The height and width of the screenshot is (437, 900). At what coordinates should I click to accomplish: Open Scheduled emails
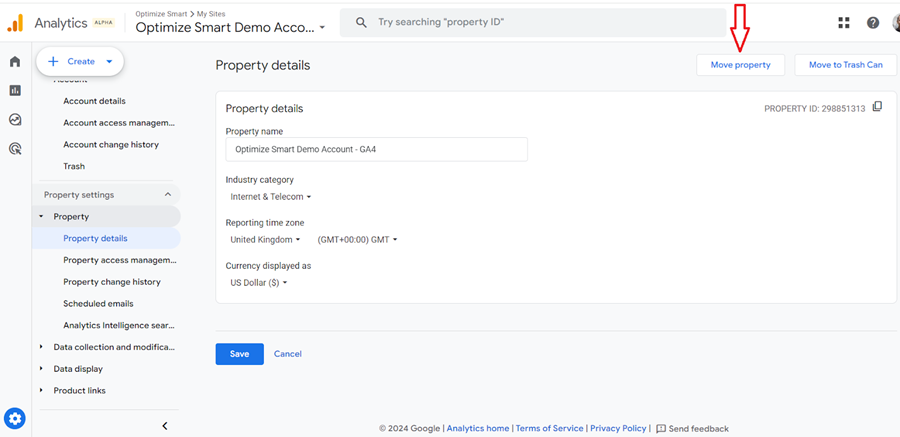coord(98,303)
